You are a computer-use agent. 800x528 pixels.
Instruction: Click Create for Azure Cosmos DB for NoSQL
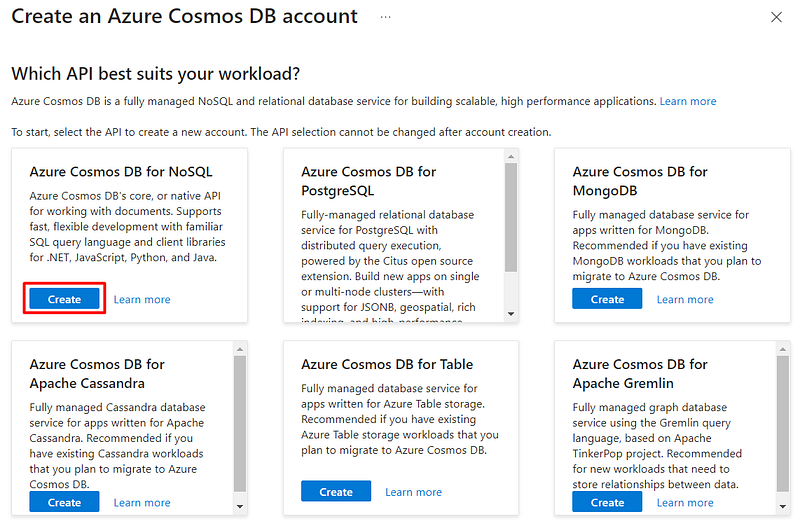65,299
